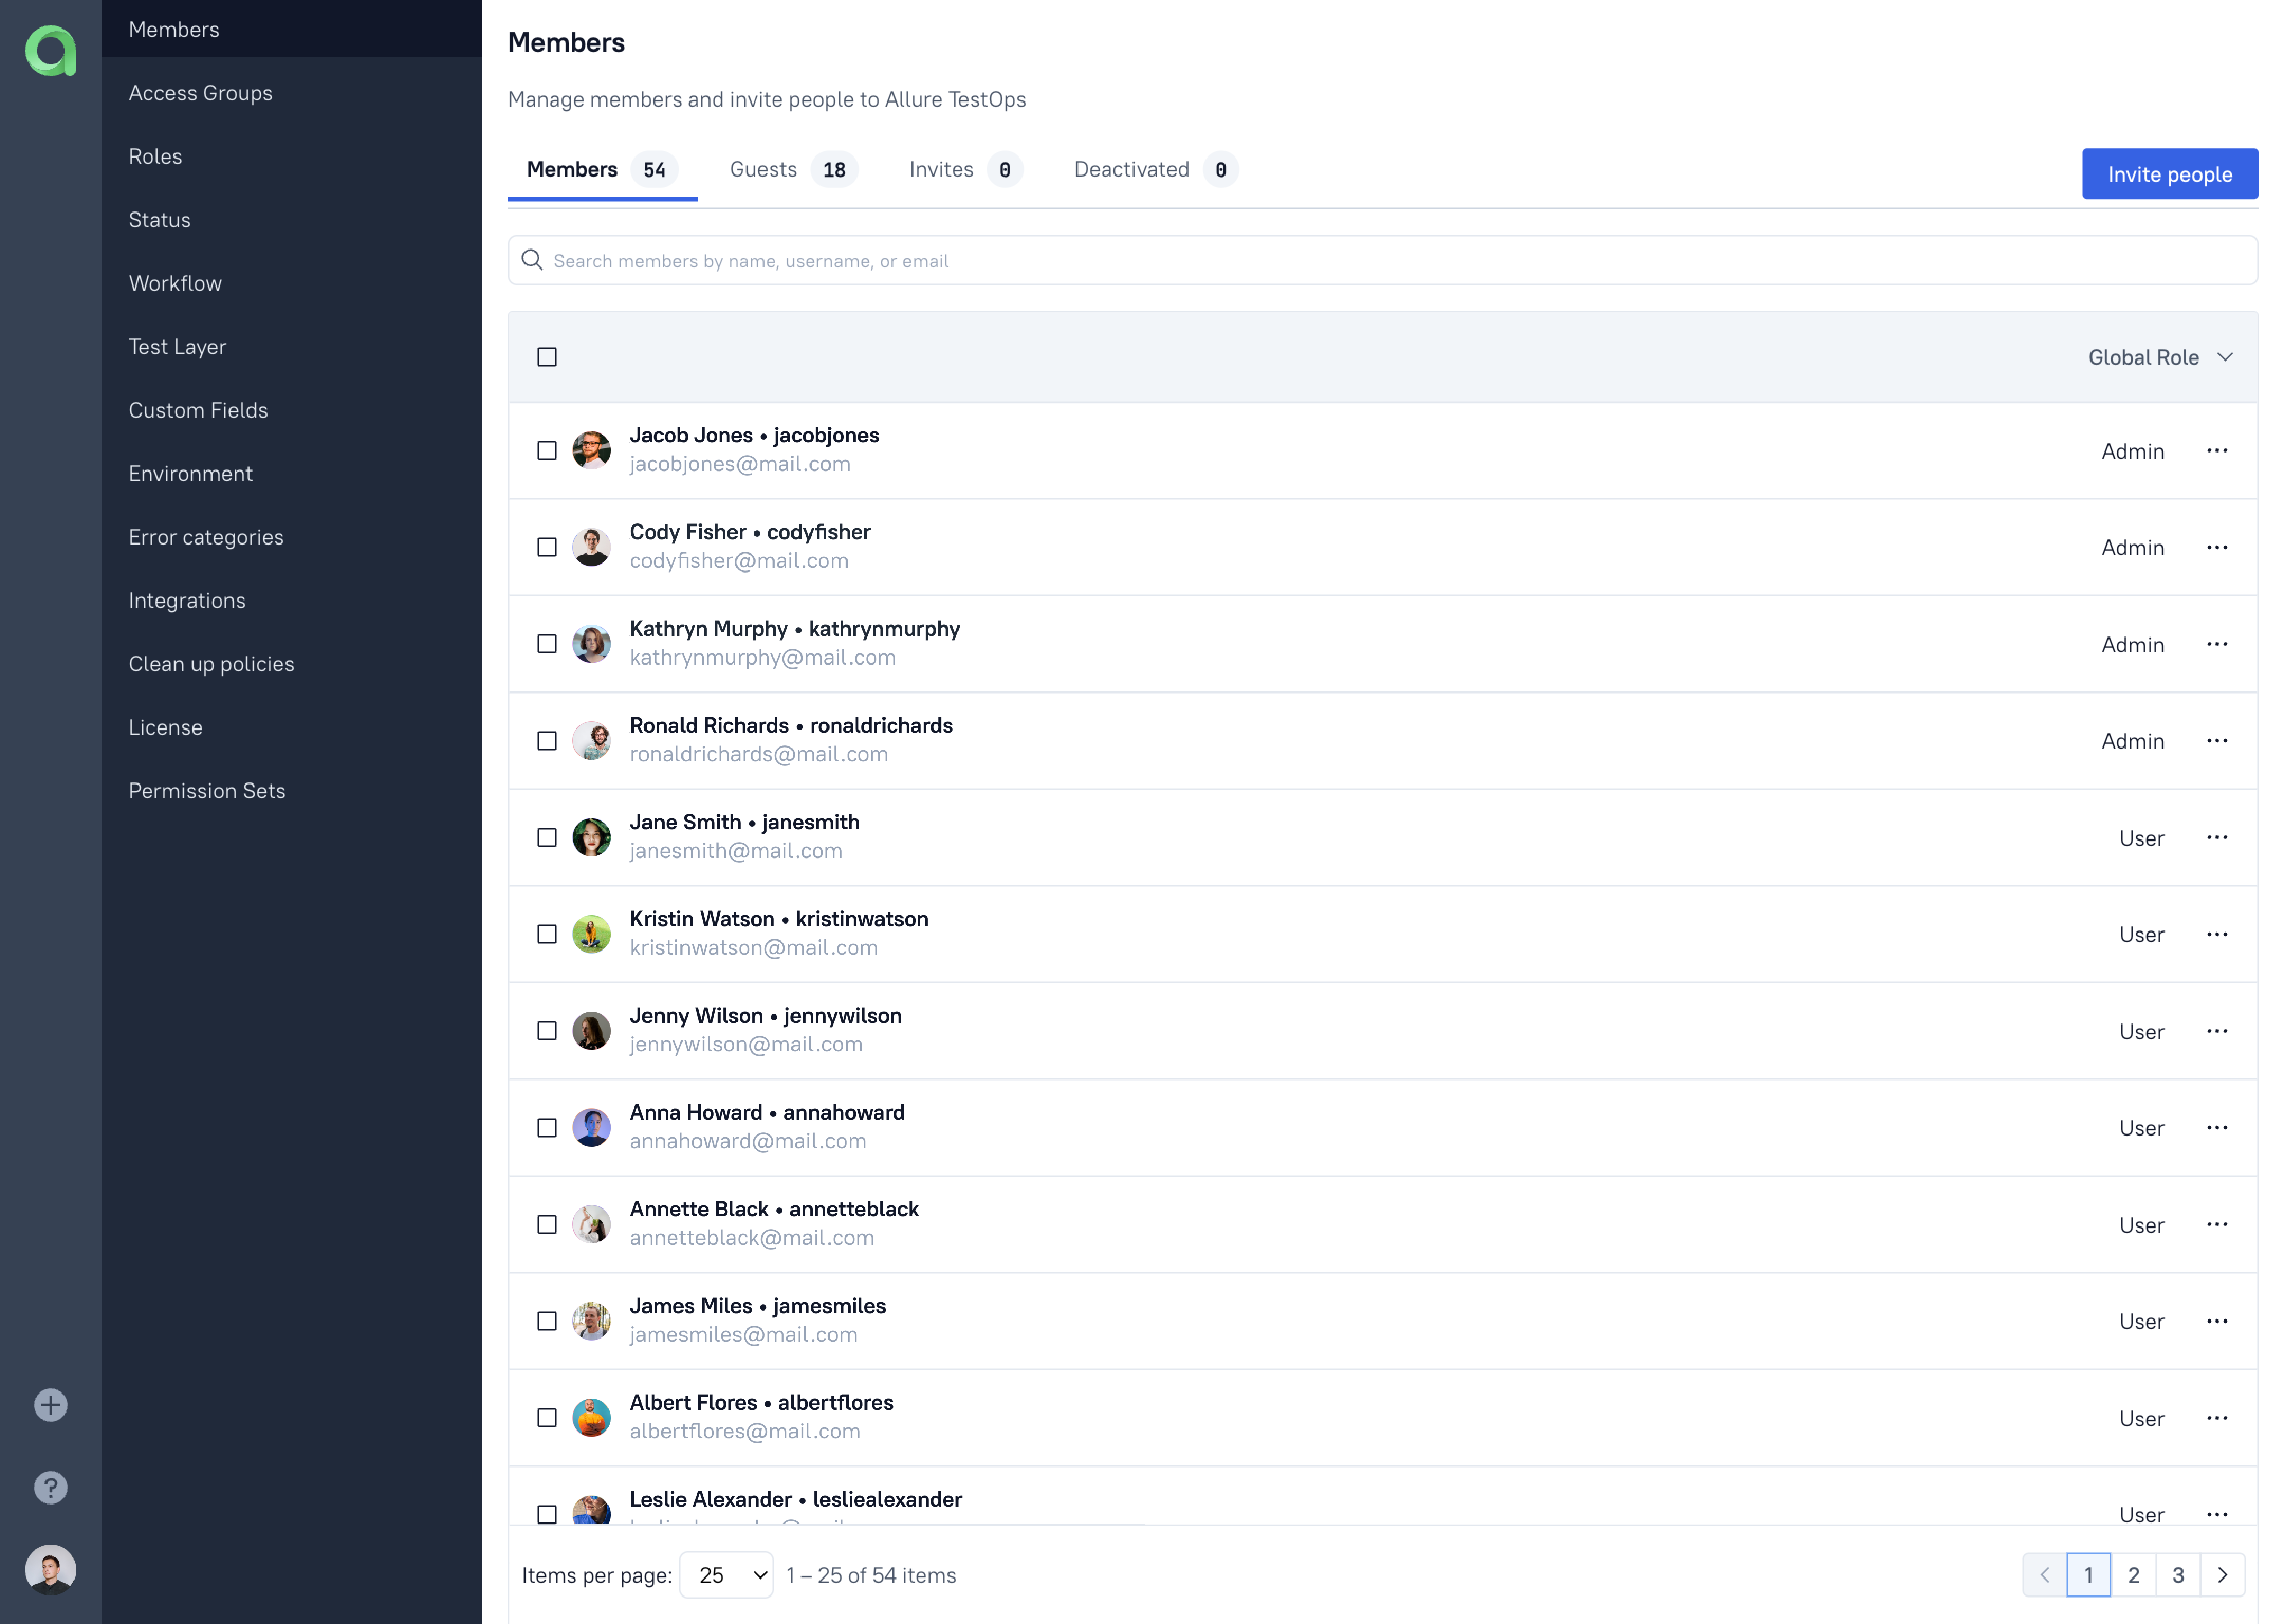This screenshot has width=2284, height=1624.
Task: Click the Invite people button
Action: click(2169, 173)
